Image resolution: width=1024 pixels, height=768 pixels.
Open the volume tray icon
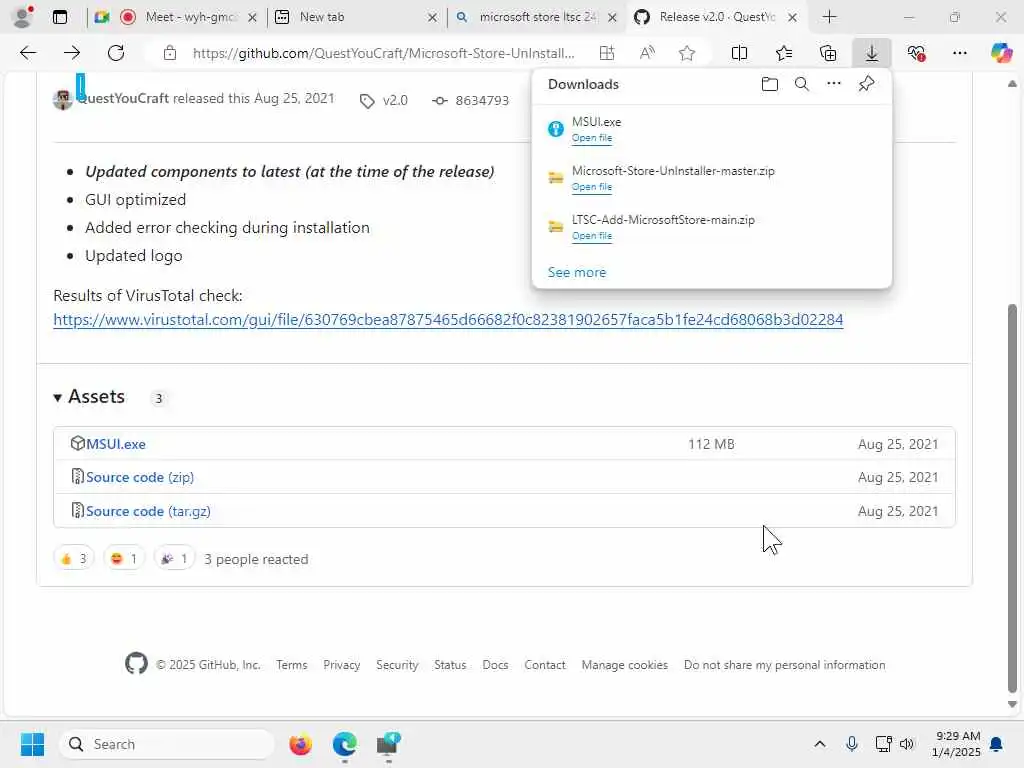click(x=907, y=744)
